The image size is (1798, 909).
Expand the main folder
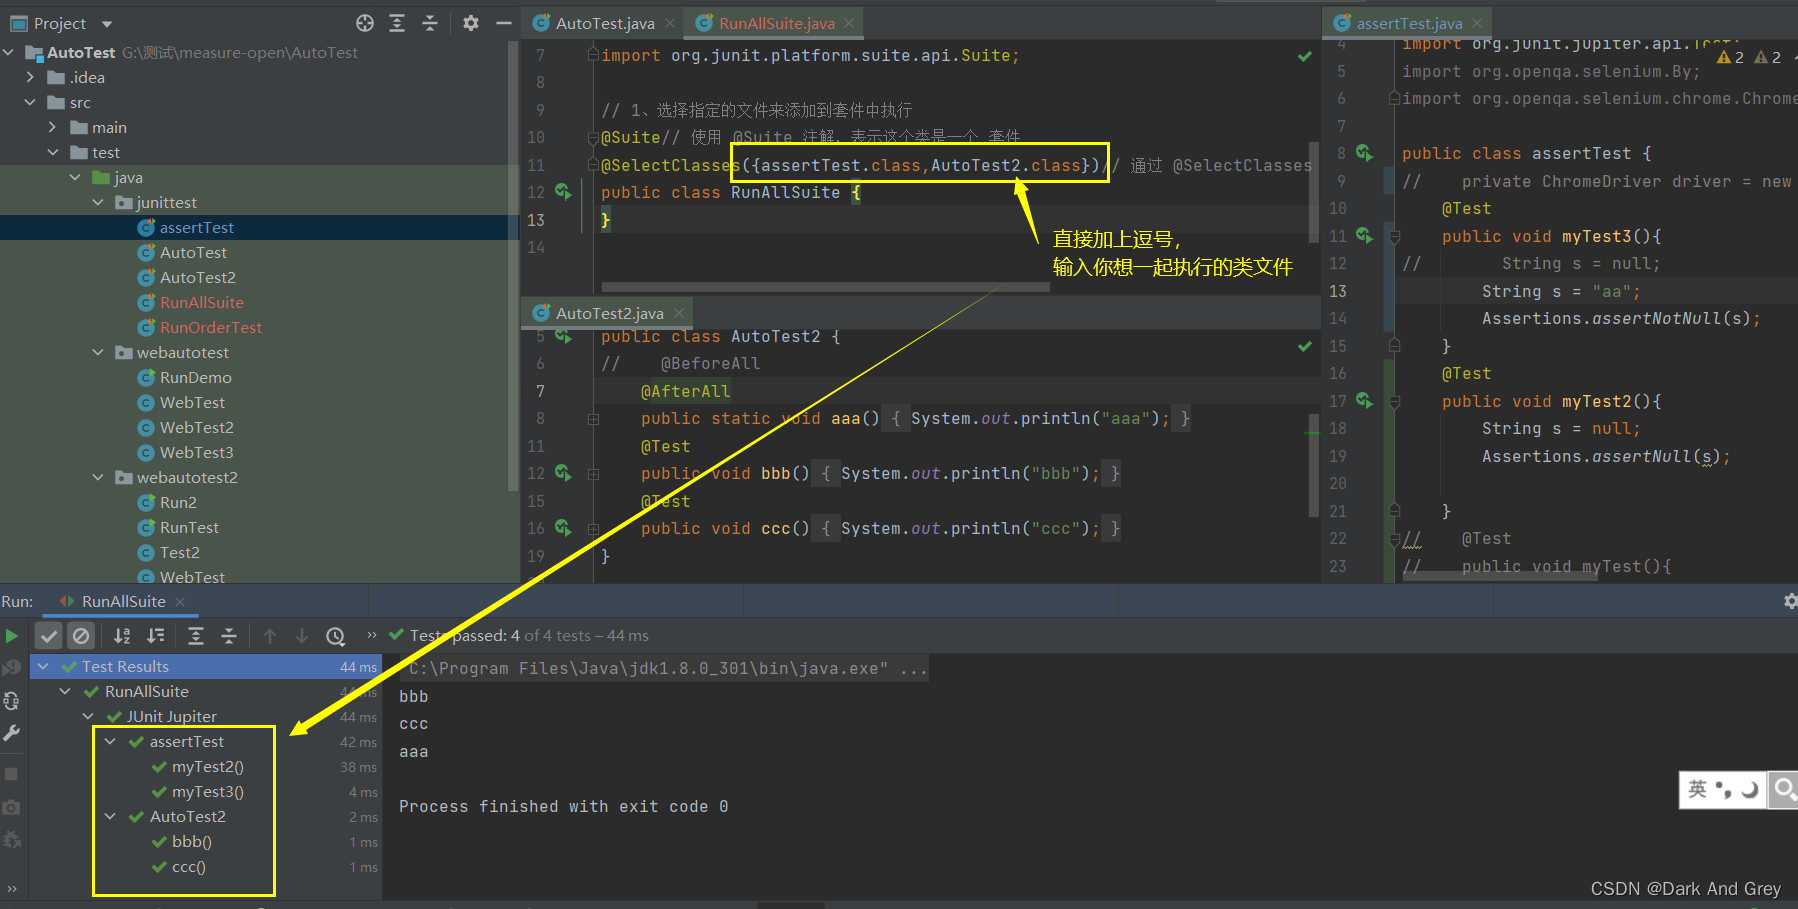[52, 127]
